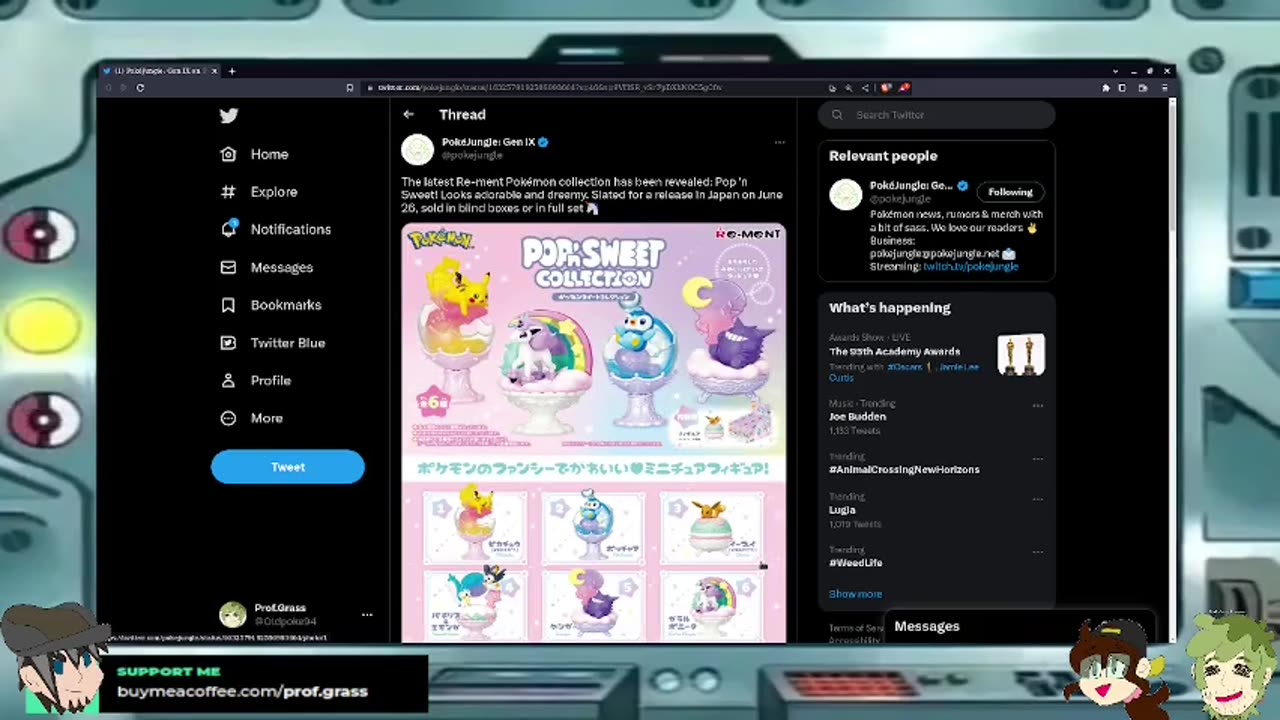Image resolution: width=1280 pixels, height=720 pixels.
Task: Open options for Lugia trend
Action: pos(1037,499)
